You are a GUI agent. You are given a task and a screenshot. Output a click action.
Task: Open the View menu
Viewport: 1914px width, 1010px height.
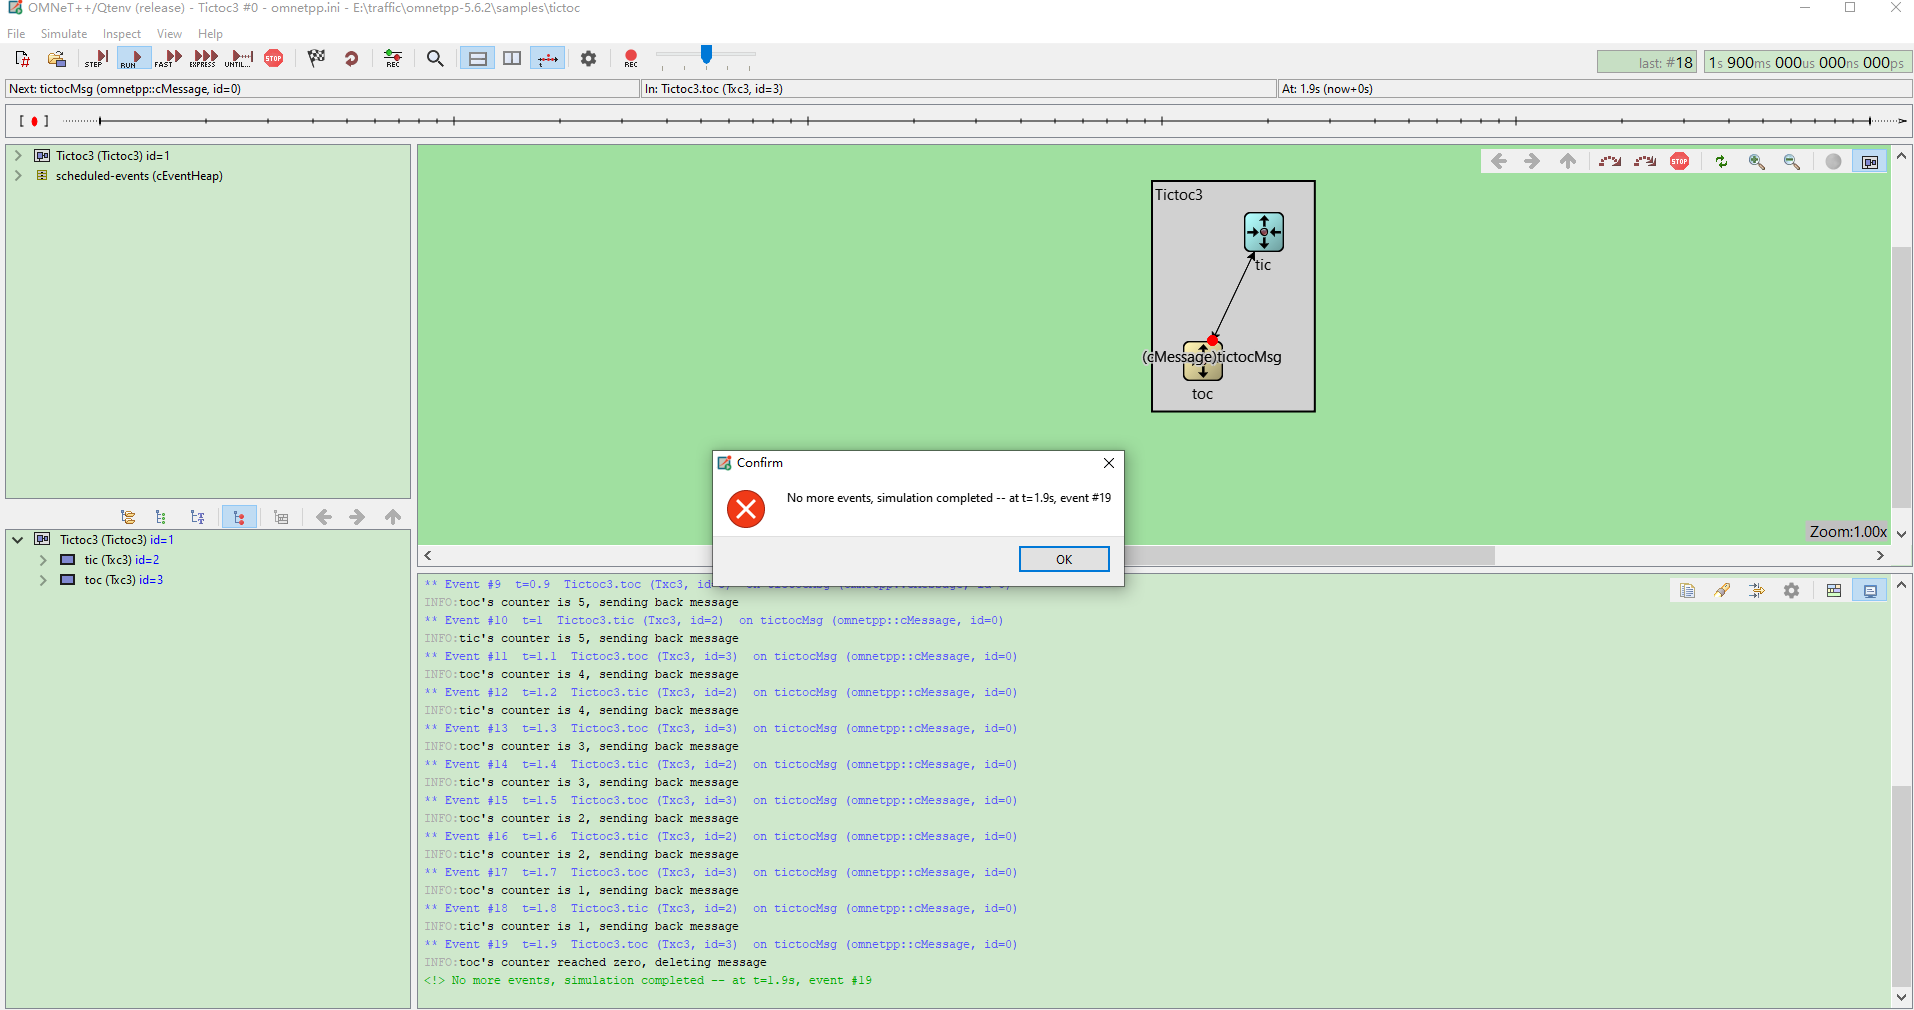click(169, 34)
